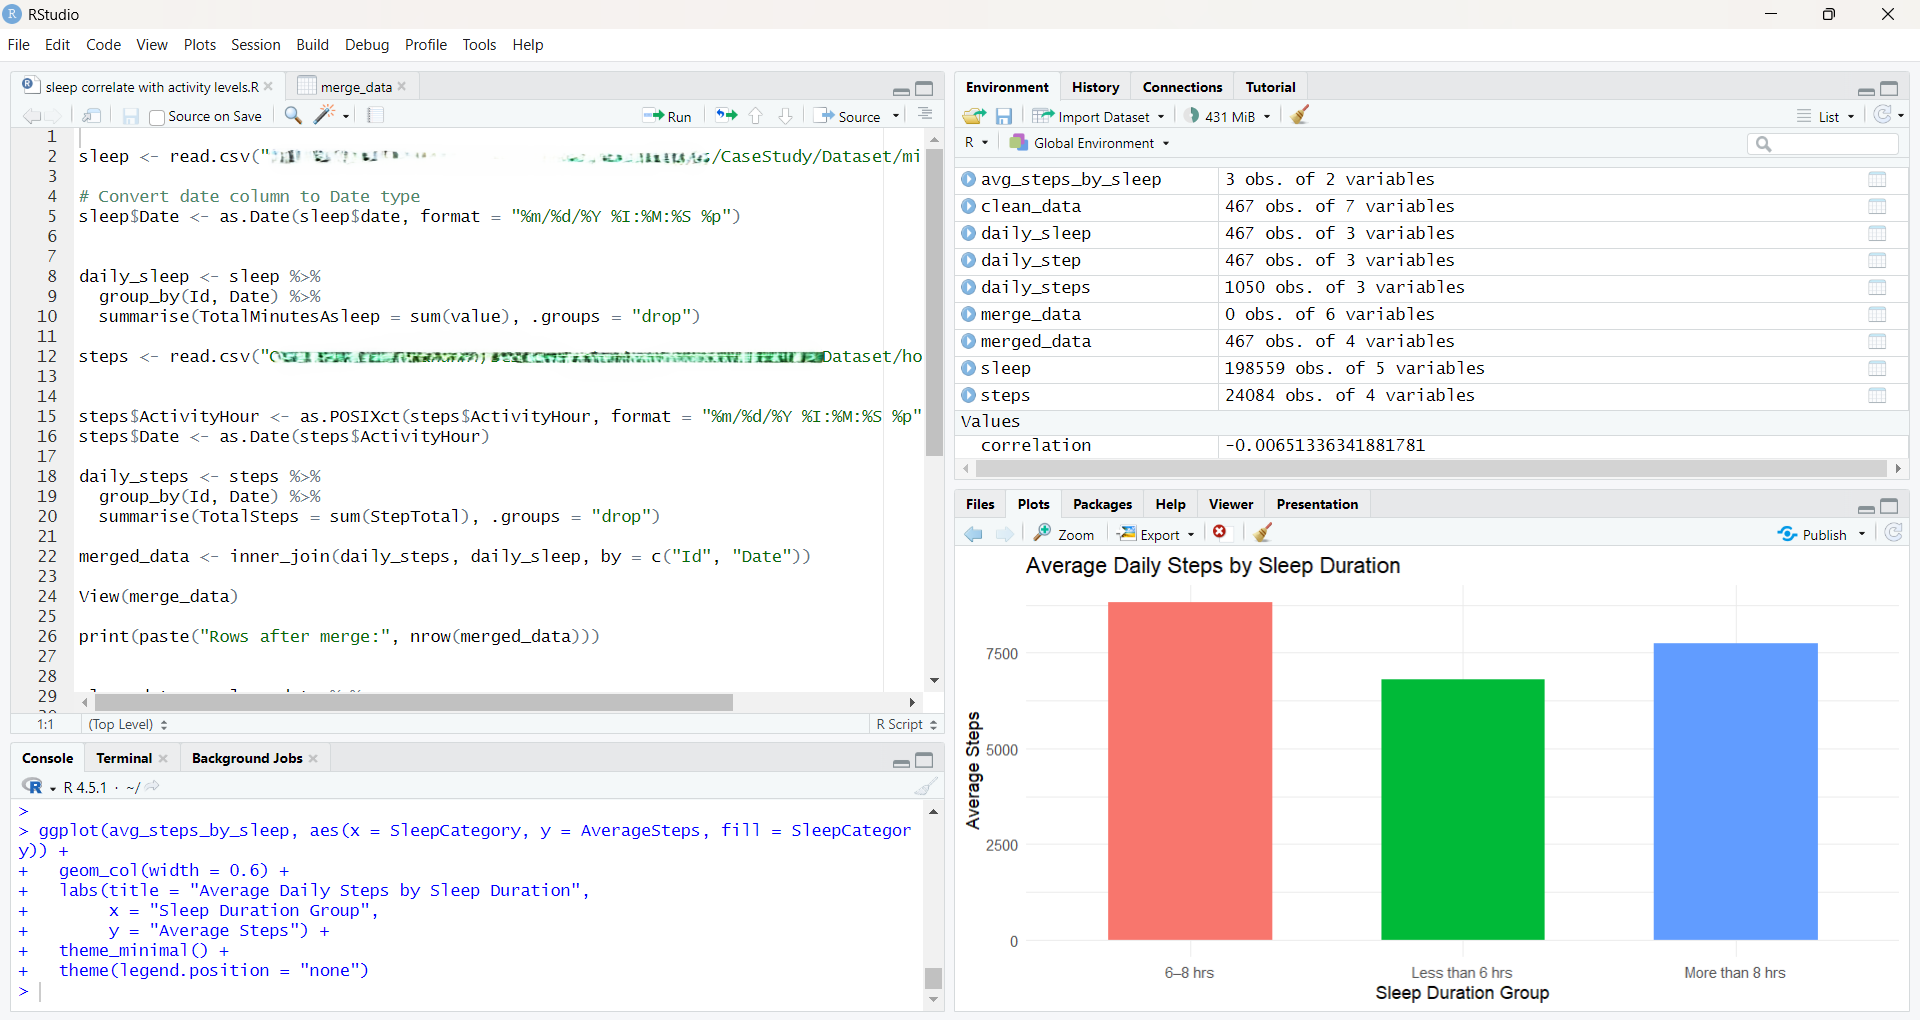
Task: Open the R Script file type selector
Action: click(x=906, y=724)
